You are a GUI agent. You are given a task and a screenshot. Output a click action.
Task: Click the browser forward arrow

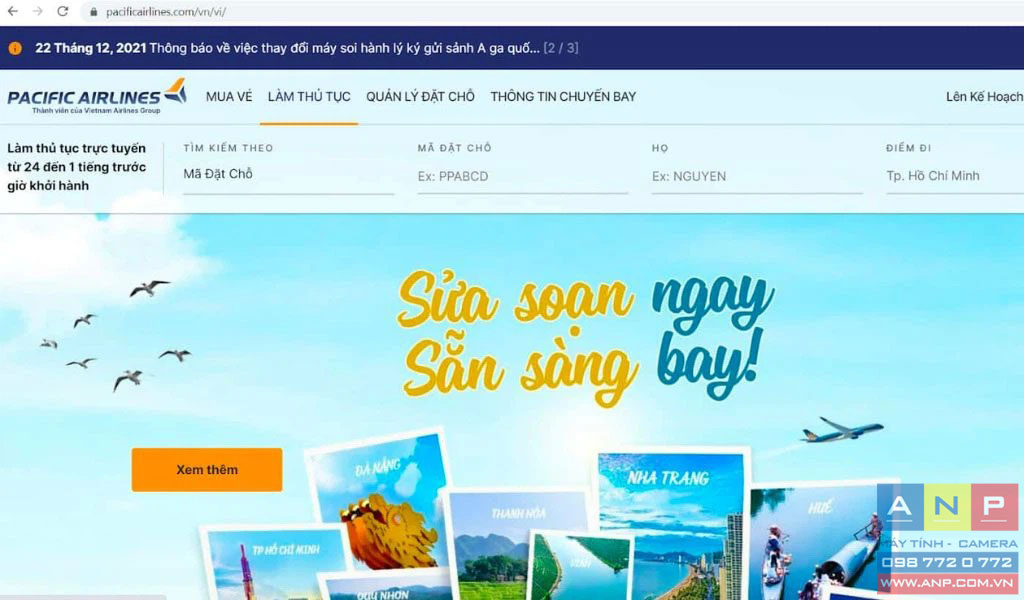click(x=37, y=11)
